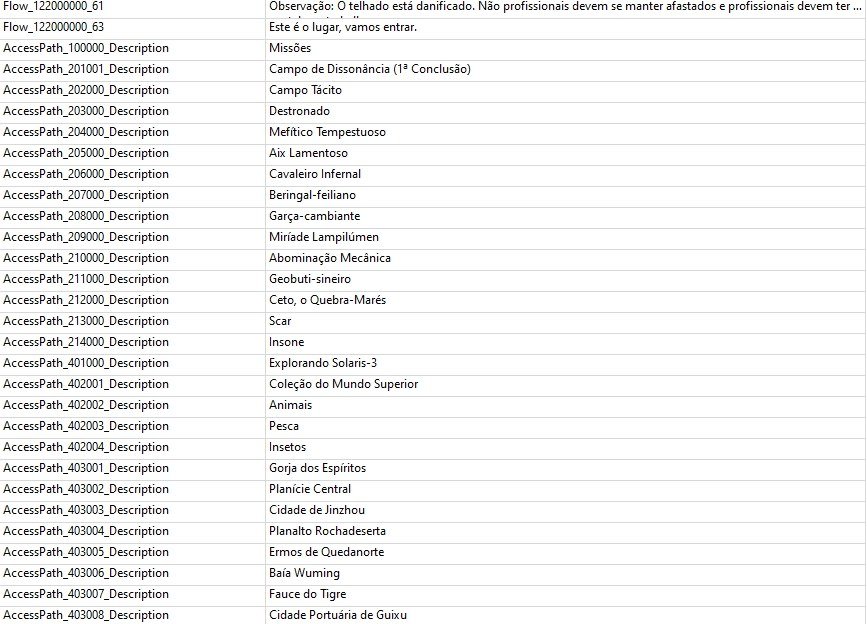Viewport: 867px width, 624px height.
Task: Click the 'Planície Central' cell
Action: click(x=565, y=490)
